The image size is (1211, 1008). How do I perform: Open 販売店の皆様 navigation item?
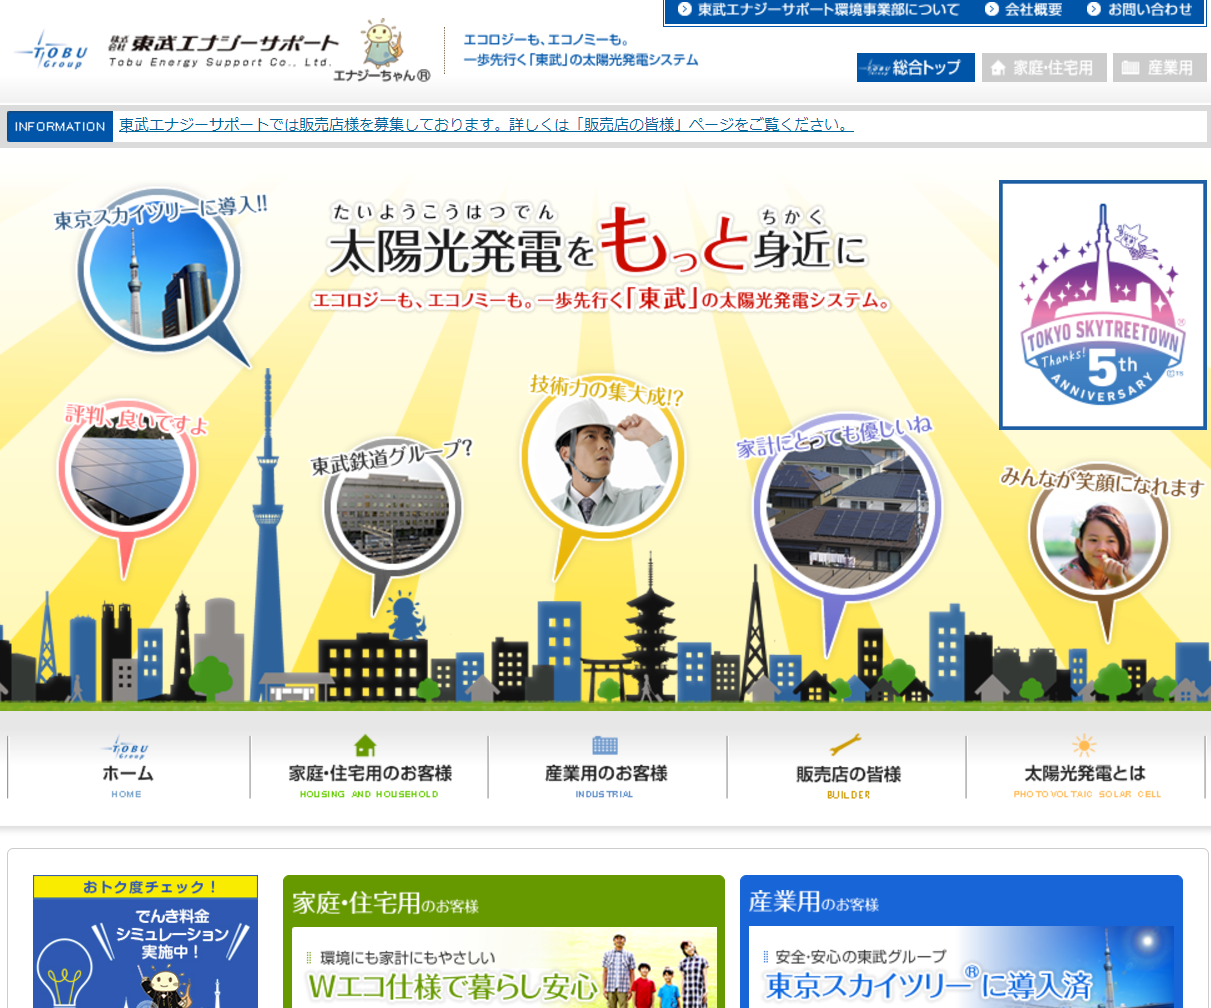point(847,768)
